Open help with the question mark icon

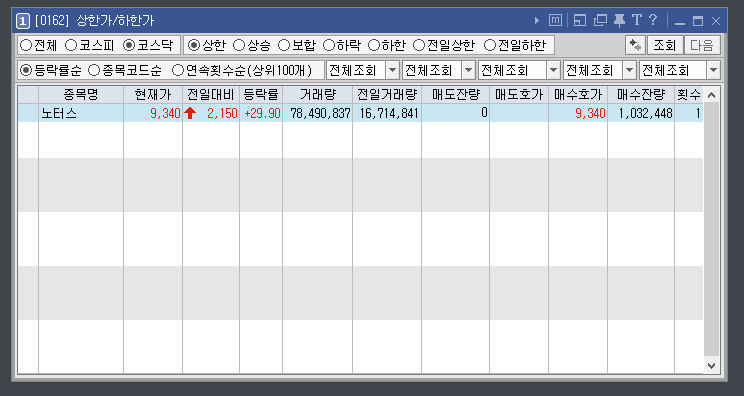pyautogui.click(x=653, y=20)
